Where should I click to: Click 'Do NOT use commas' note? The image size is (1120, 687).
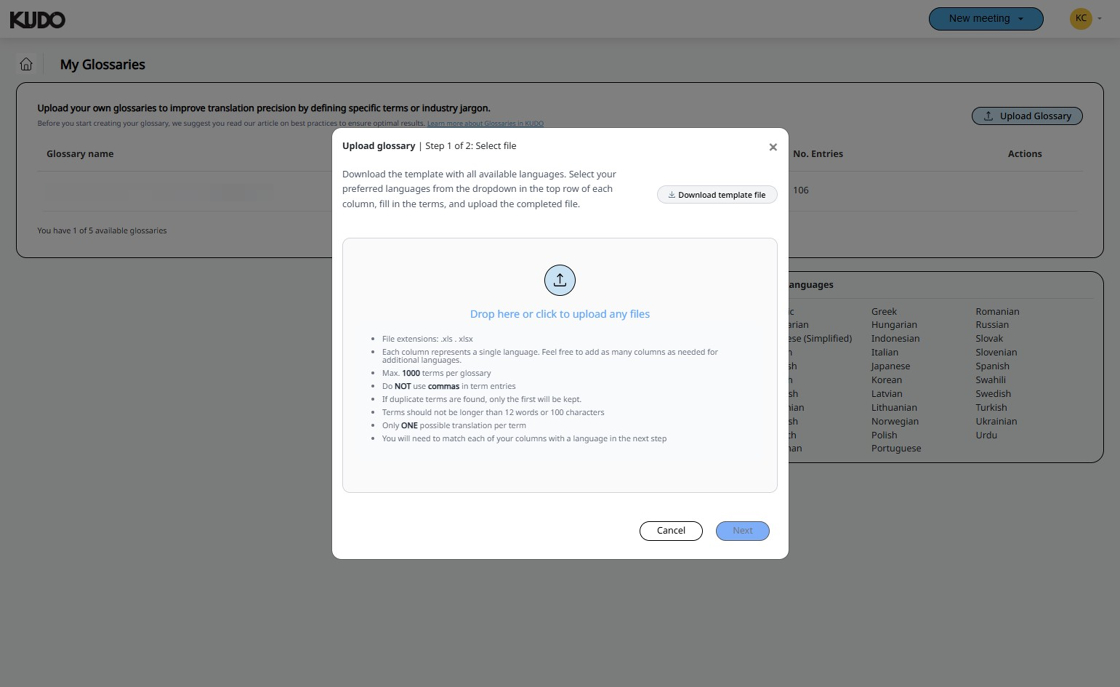click(449, 386)
